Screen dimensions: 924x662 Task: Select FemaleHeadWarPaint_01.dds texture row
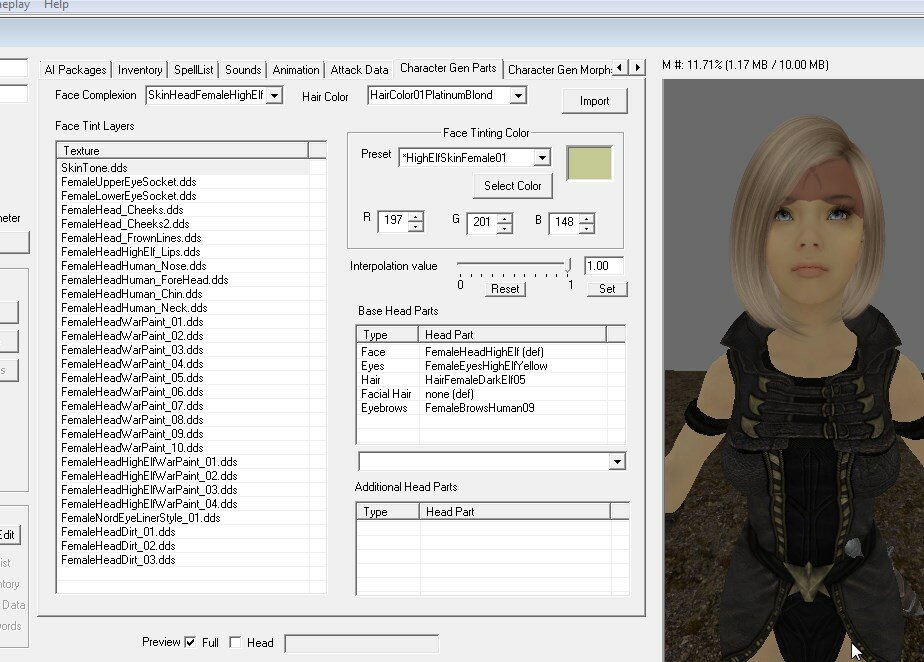[183, 322]
